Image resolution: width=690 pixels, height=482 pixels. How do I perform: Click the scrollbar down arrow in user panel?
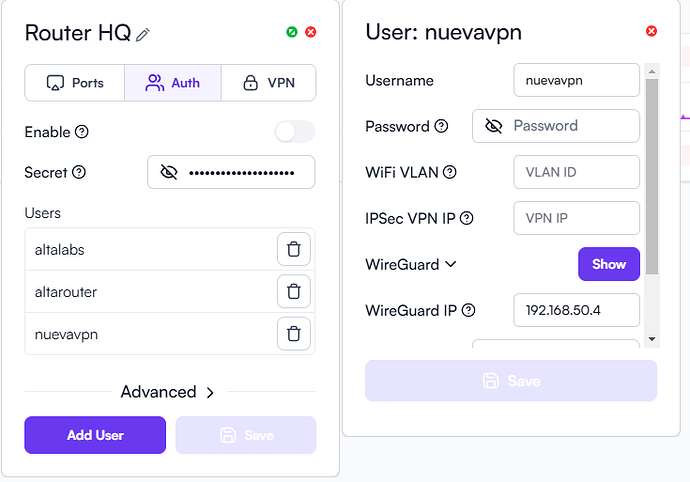click(x=652, y=339)
